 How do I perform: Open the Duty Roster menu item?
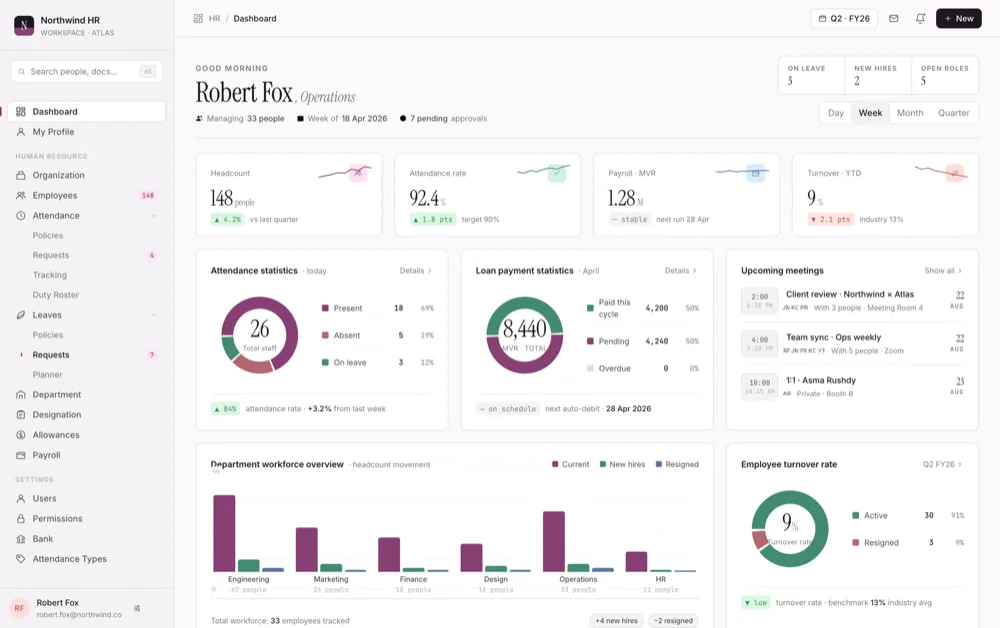click(x=55, y=295)
